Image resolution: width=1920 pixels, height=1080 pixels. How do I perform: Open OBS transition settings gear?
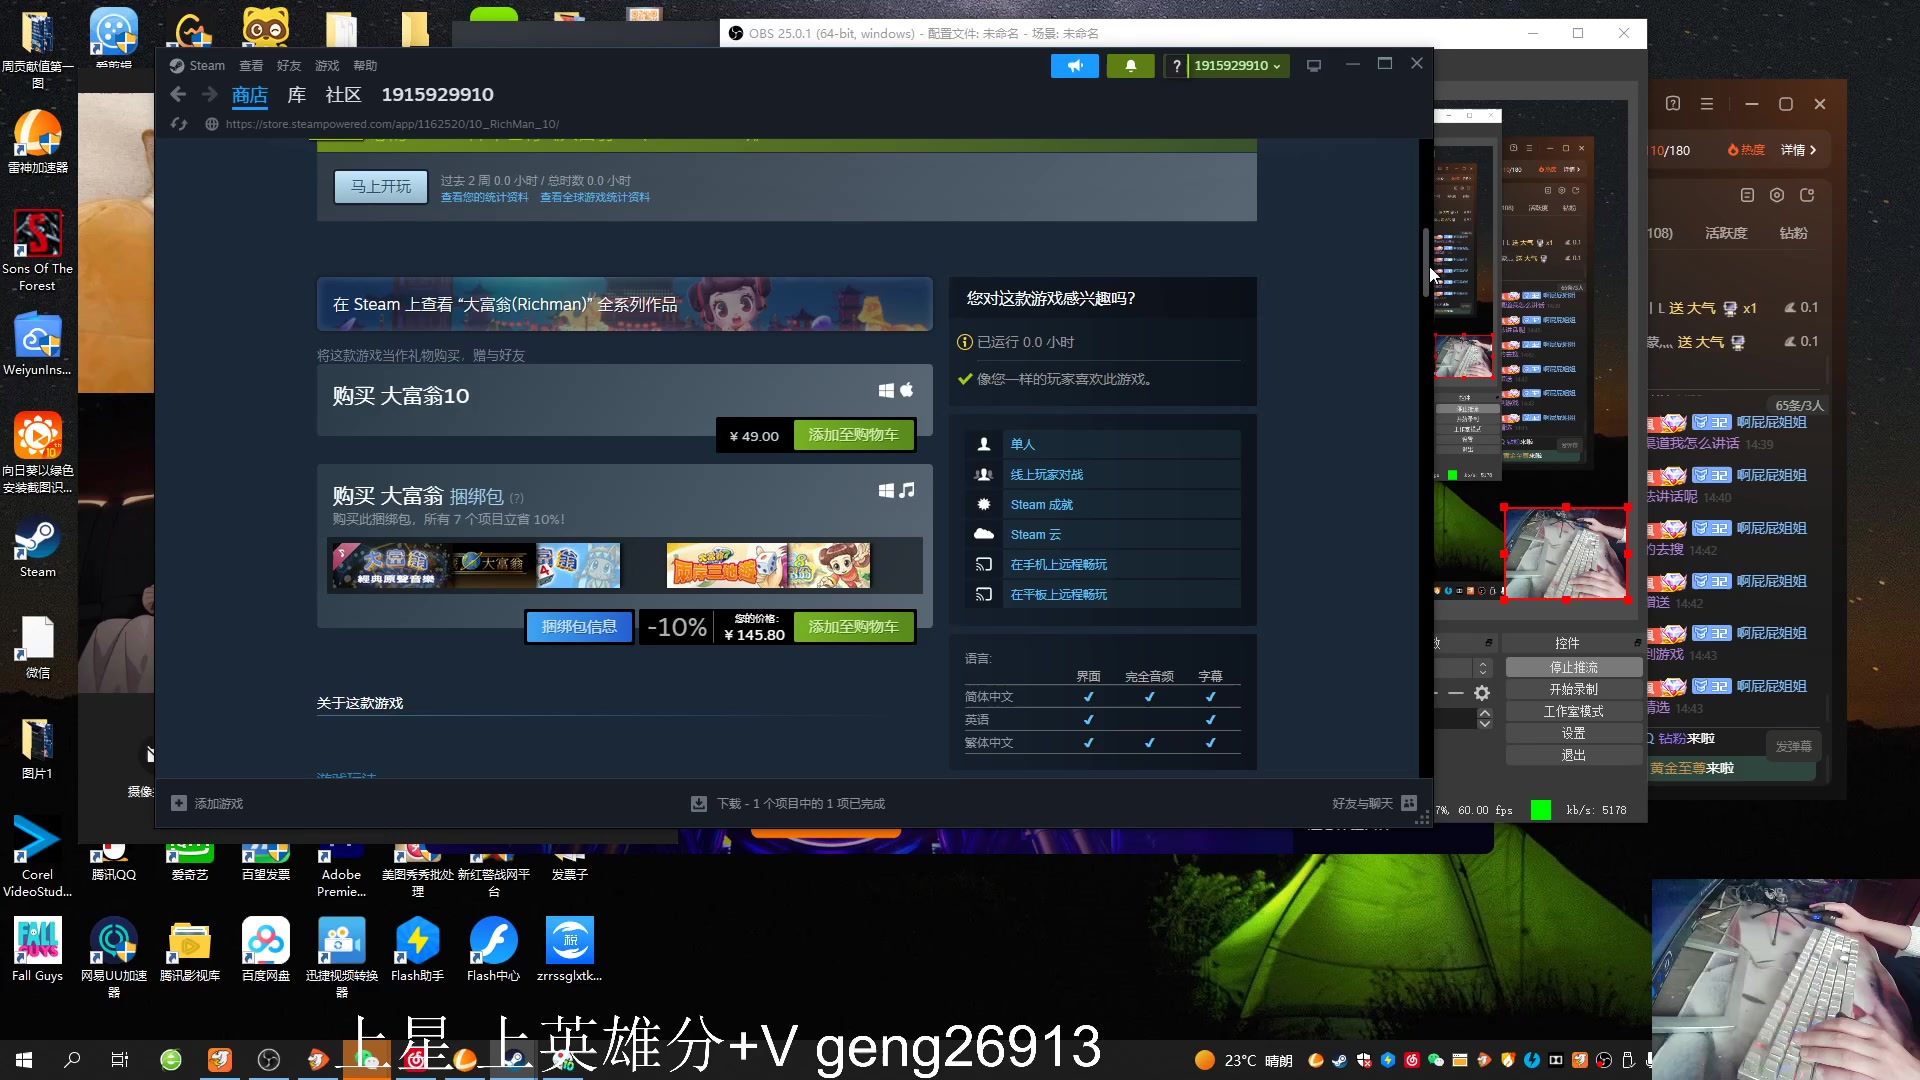coord(1482,693)
